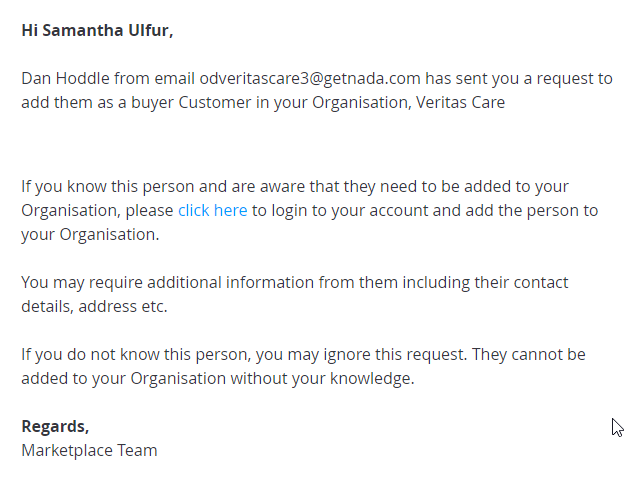Open the blue "click here" login link
Screen dimensions: 640x483
click(213, 211)
